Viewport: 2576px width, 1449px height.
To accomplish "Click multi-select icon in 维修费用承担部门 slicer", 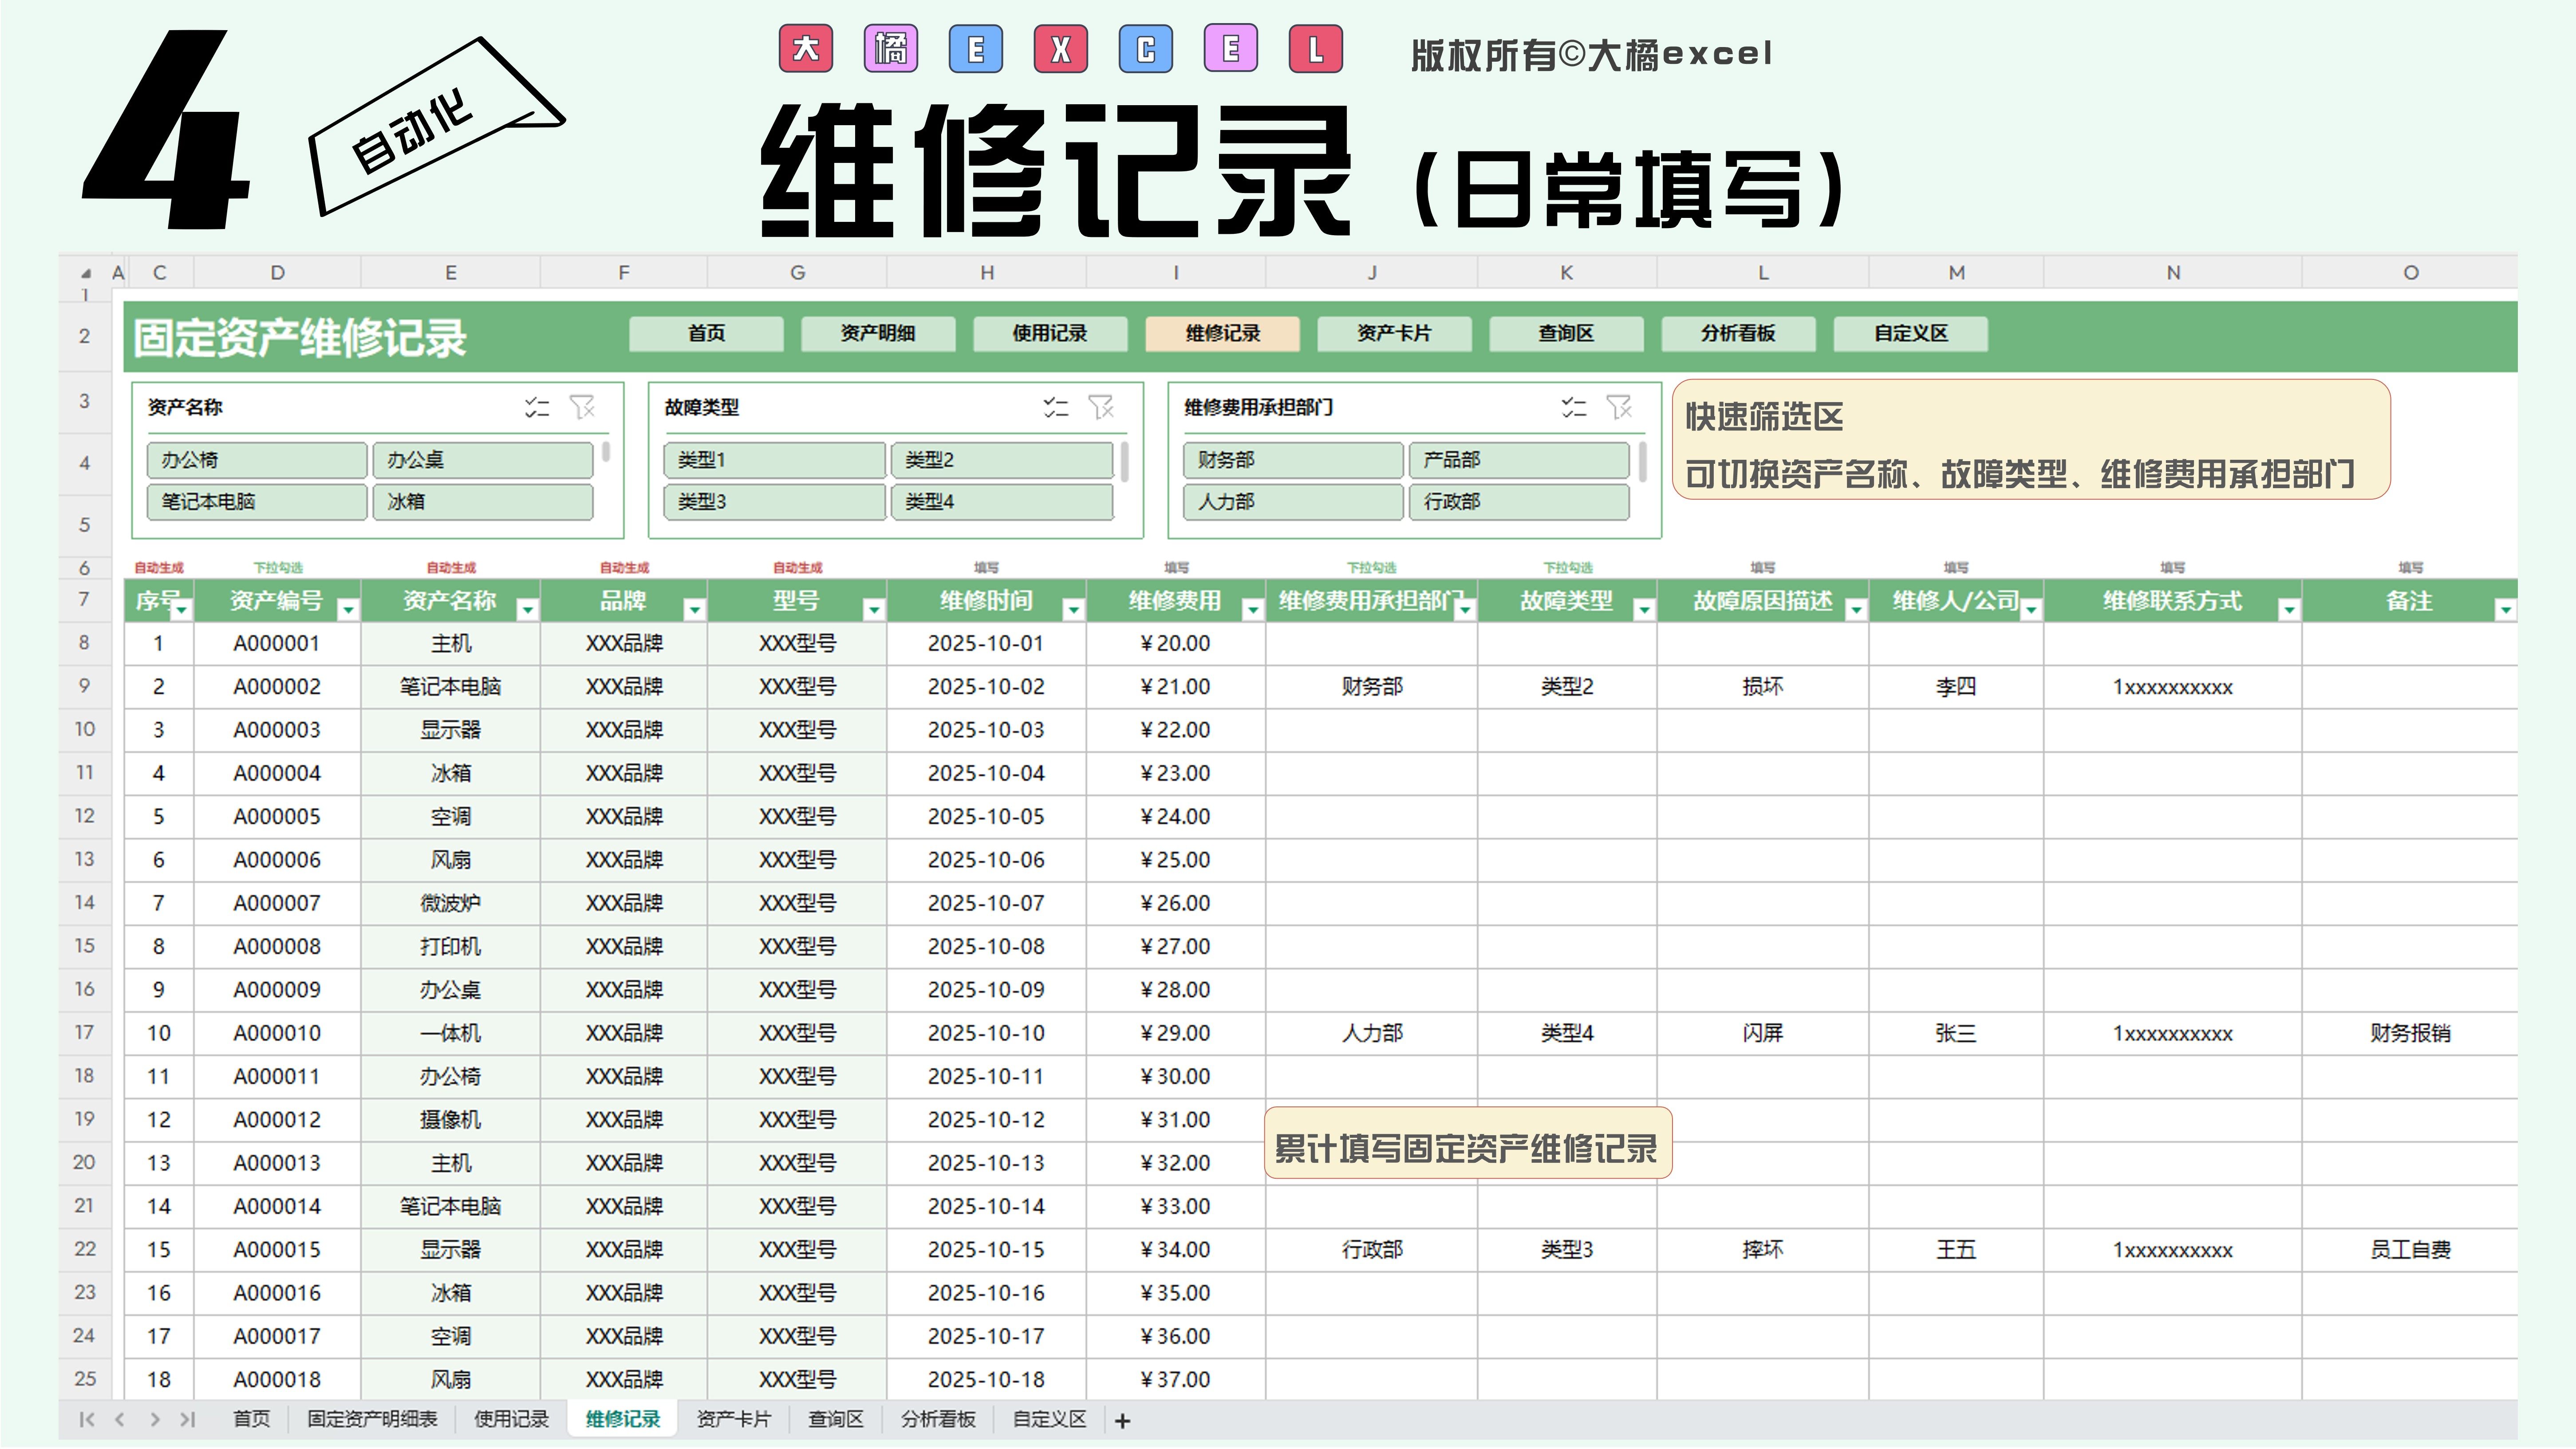I will point(1574,407).
